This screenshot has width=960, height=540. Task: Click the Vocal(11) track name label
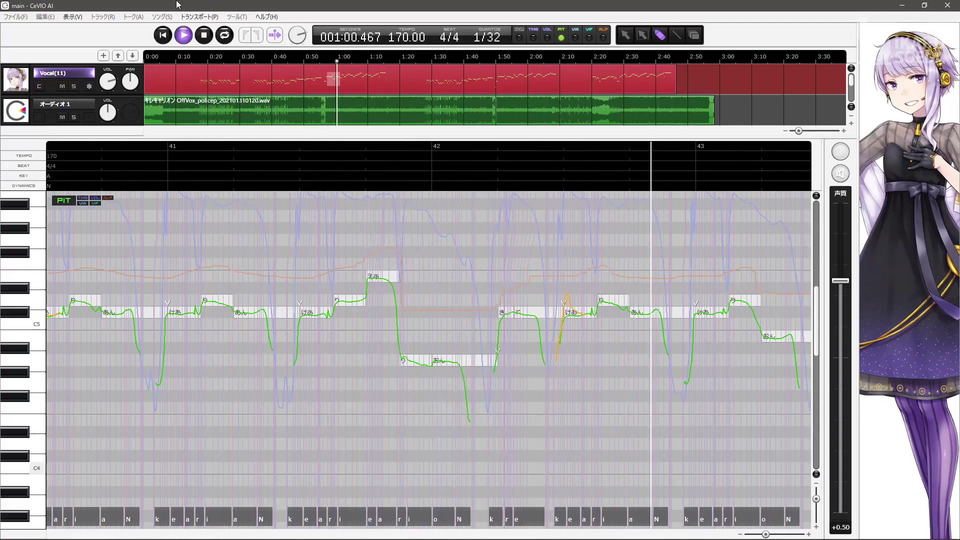(x=64, y=73)
